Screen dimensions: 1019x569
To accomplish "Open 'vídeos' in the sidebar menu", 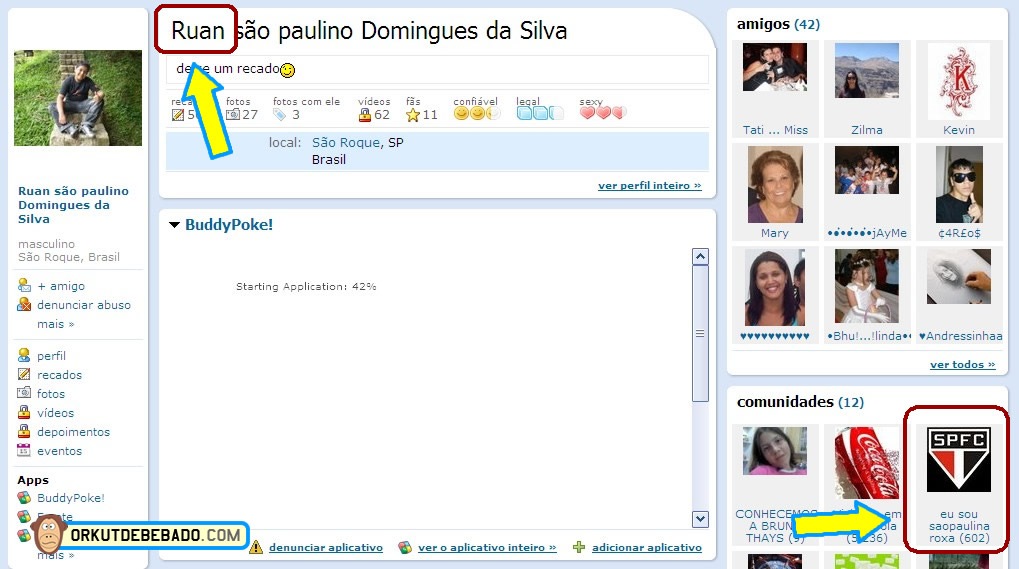I will [55, 412].
